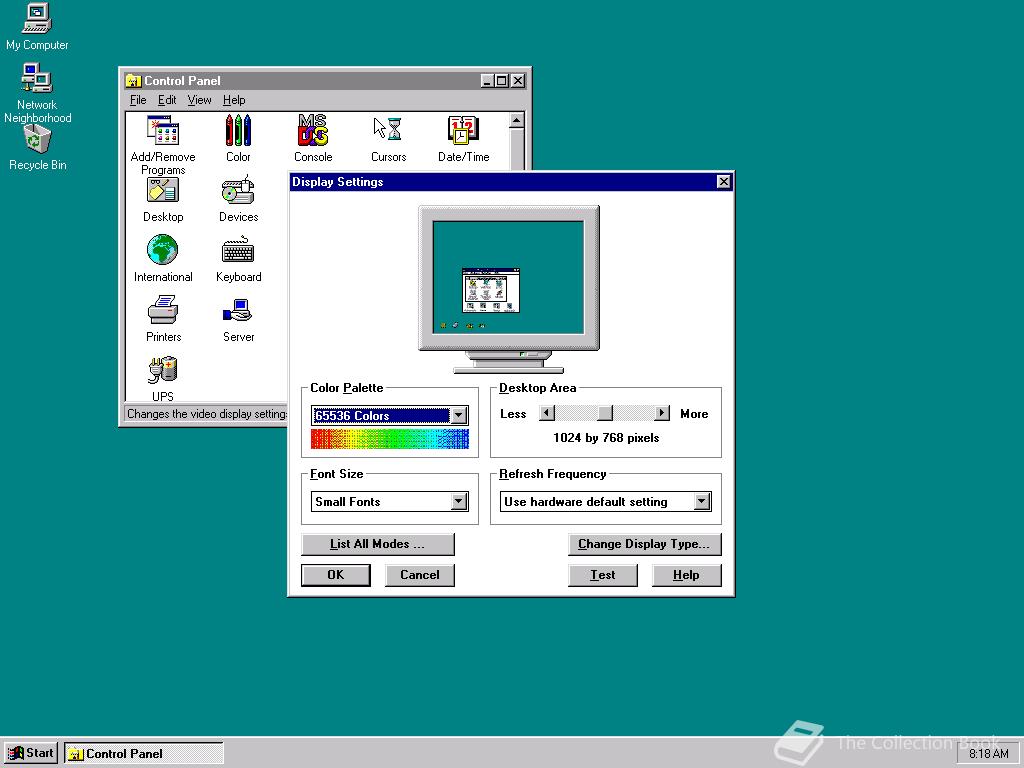Click the color gradient preview bar
The image size is (1024, 768).
[389, 439]
